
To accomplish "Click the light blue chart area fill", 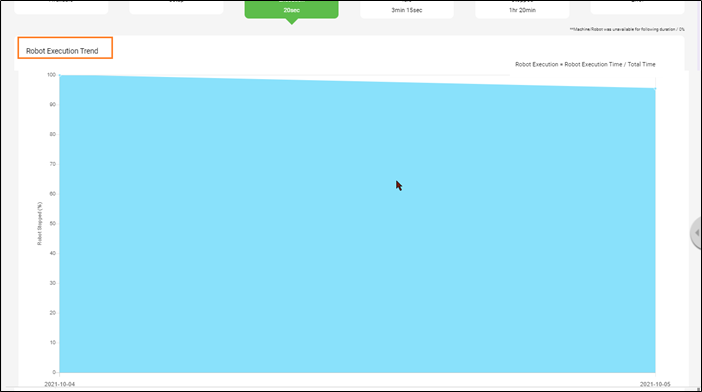I will pyautogui.click(x=357, y=228).
